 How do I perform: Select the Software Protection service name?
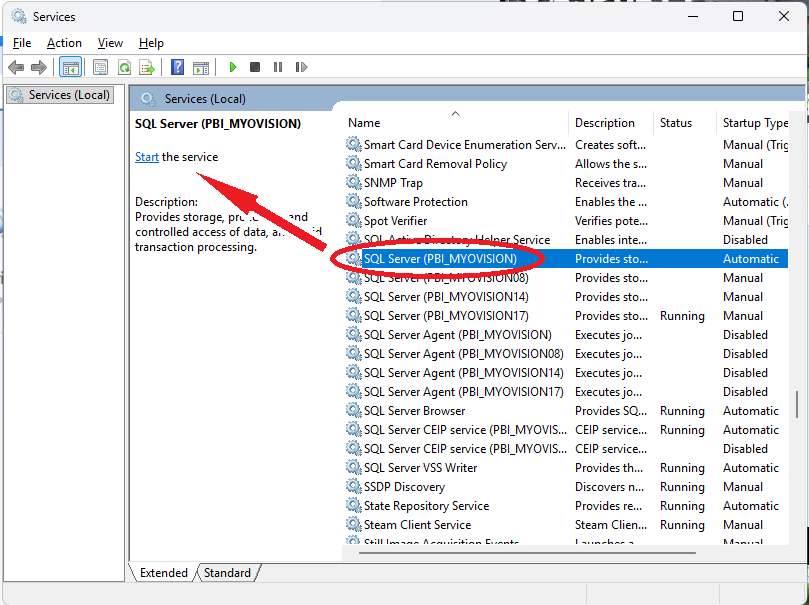(x=416, y=202)
